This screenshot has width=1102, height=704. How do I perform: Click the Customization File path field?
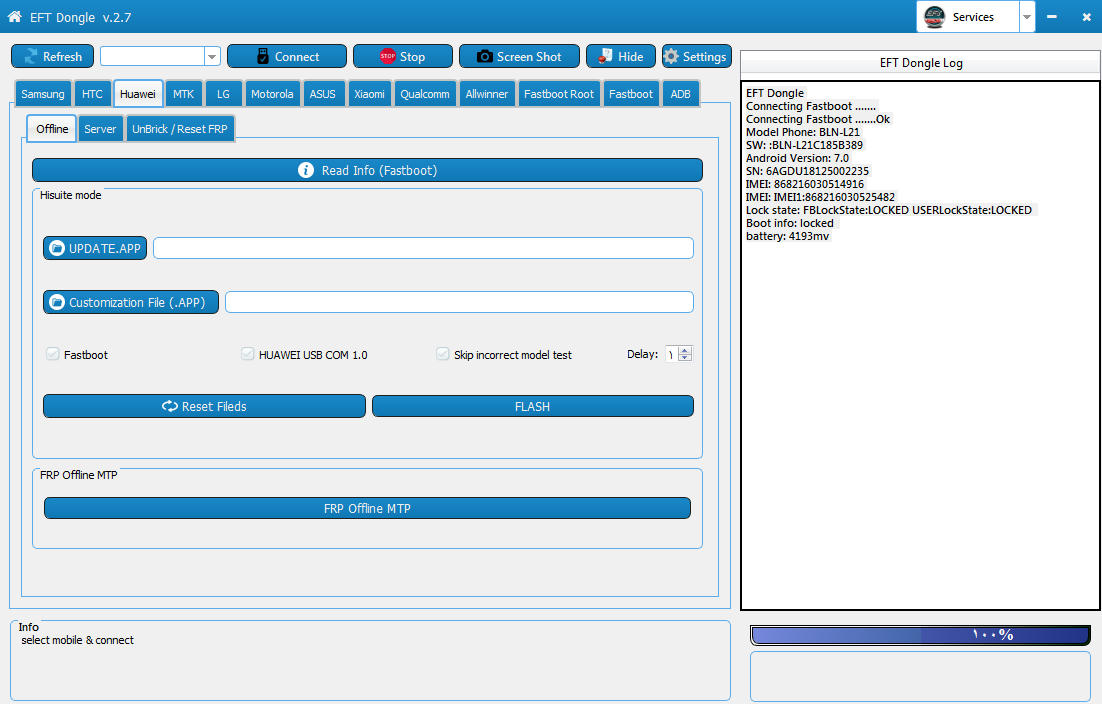(459, 302)
